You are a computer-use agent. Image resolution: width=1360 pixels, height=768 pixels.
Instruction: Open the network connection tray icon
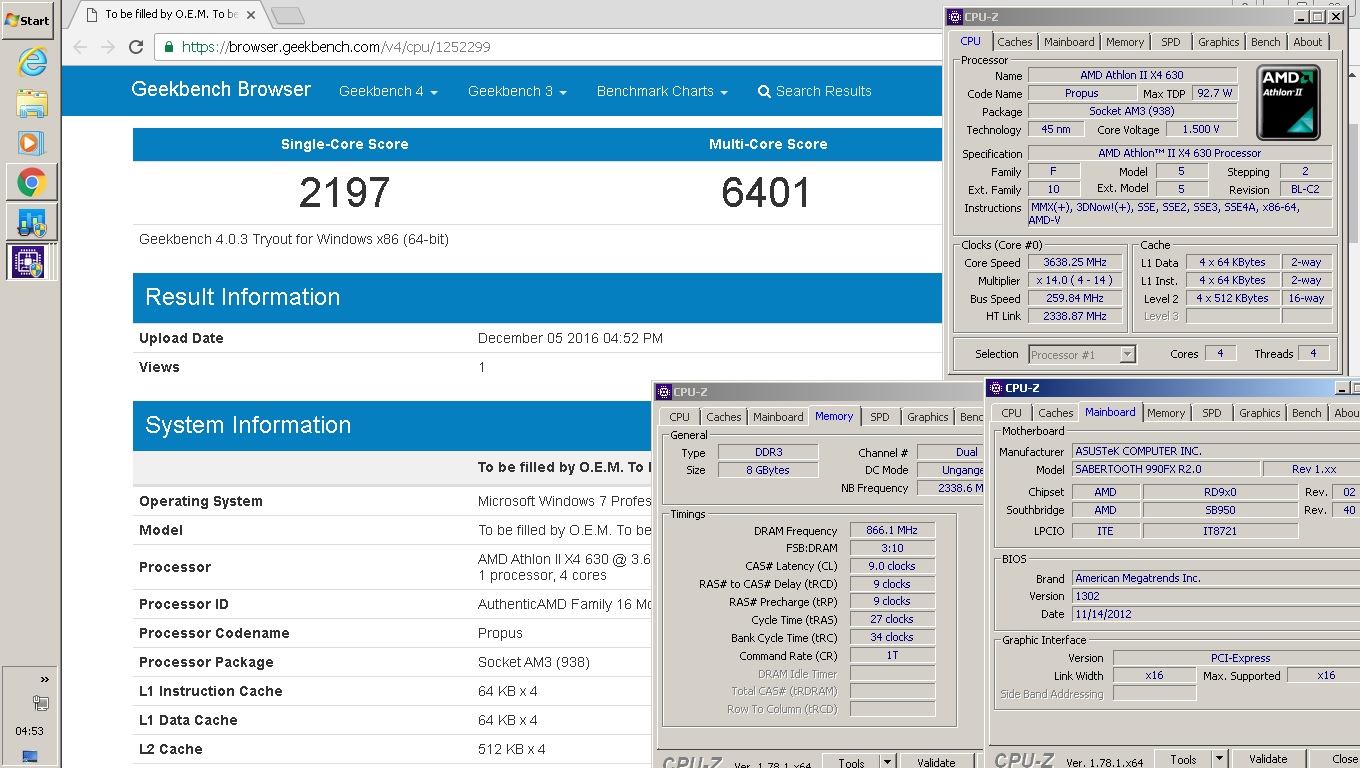point(41,703)
